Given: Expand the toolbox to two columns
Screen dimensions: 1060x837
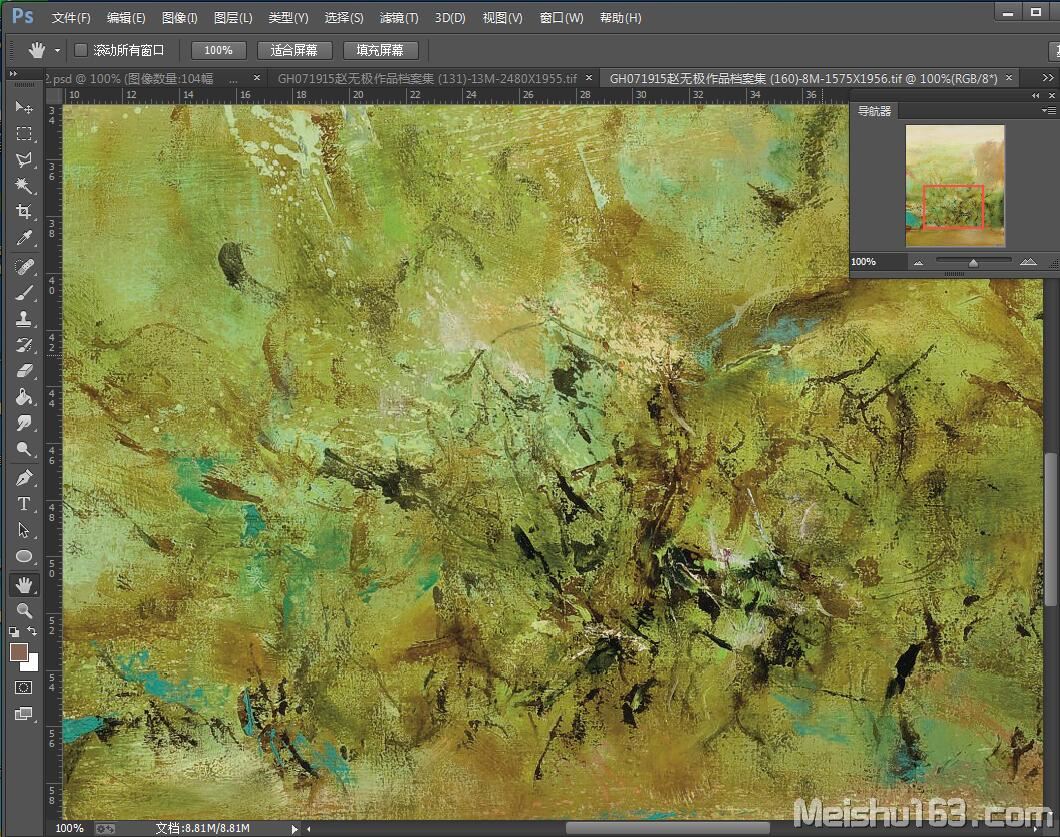Looking at the screenshot, I should pyautogui.click(x=13, y=73).
